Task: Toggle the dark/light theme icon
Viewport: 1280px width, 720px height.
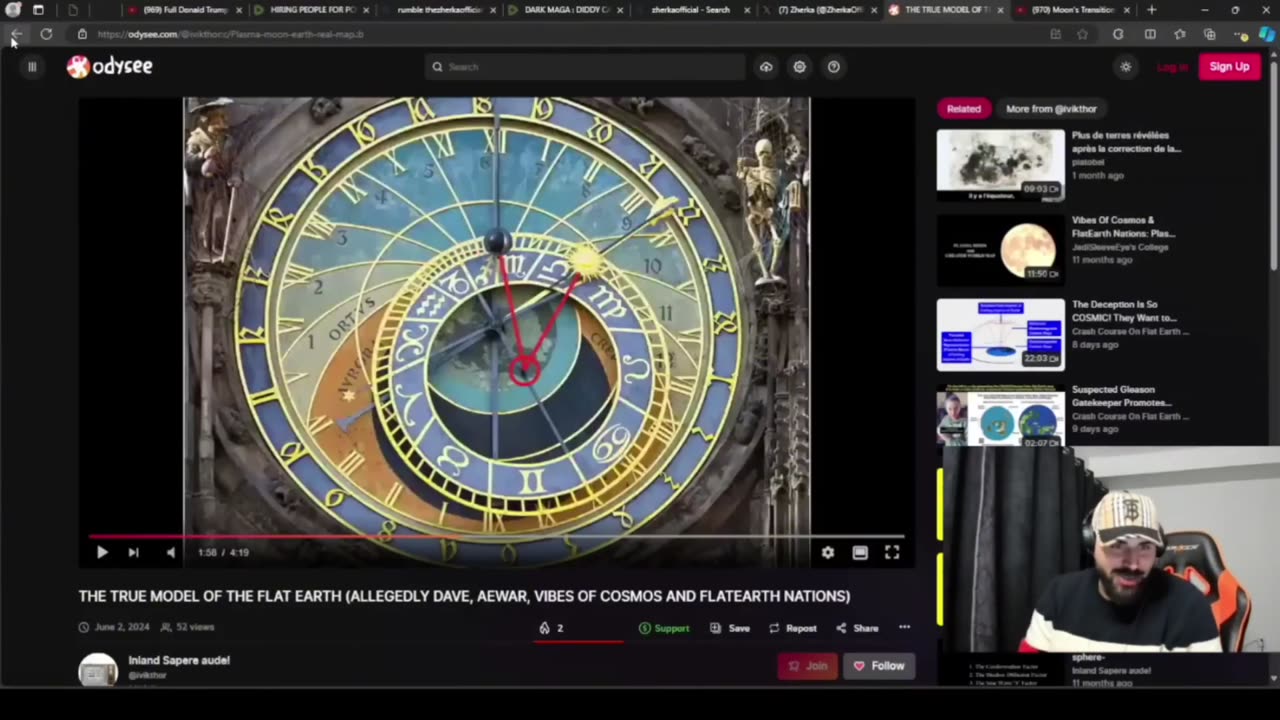Action: pos(1126,67)
